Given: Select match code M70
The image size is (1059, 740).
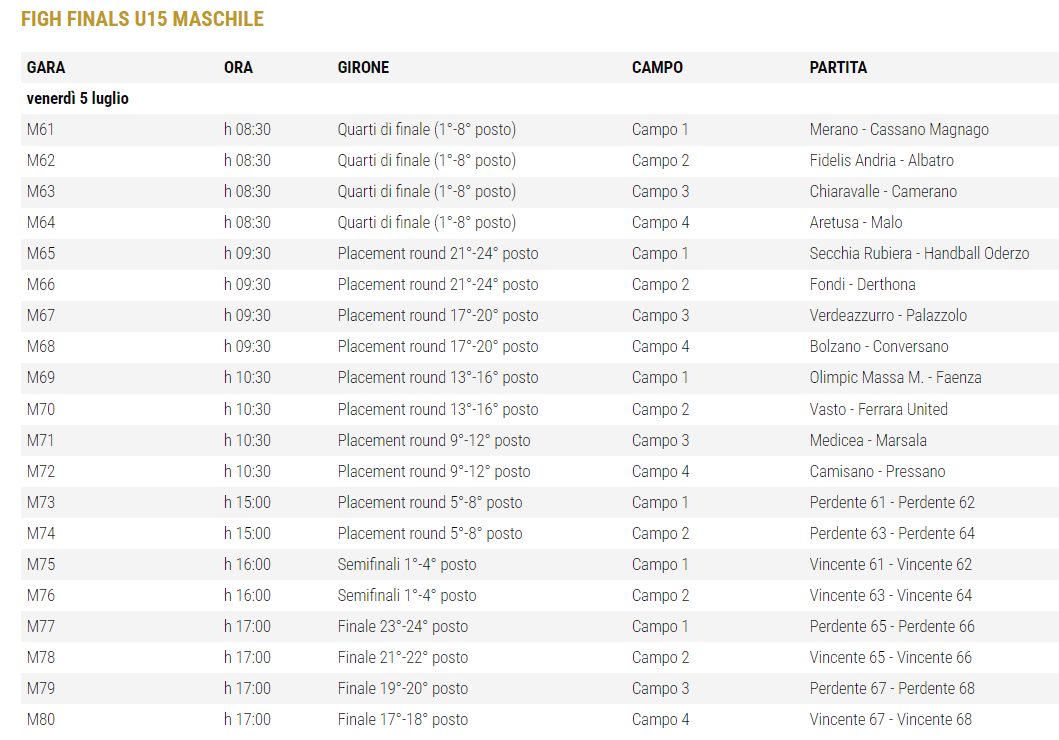Looking at the screenshot, I should click(41, 410).
